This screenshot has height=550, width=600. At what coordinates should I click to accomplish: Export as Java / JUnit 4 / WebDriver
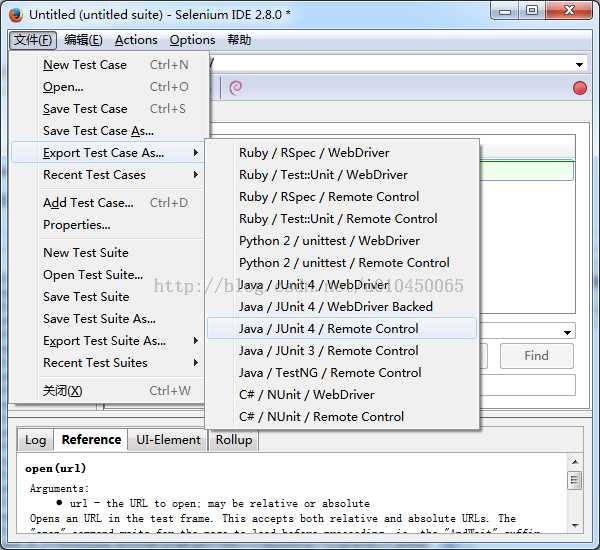click(342, 285)
